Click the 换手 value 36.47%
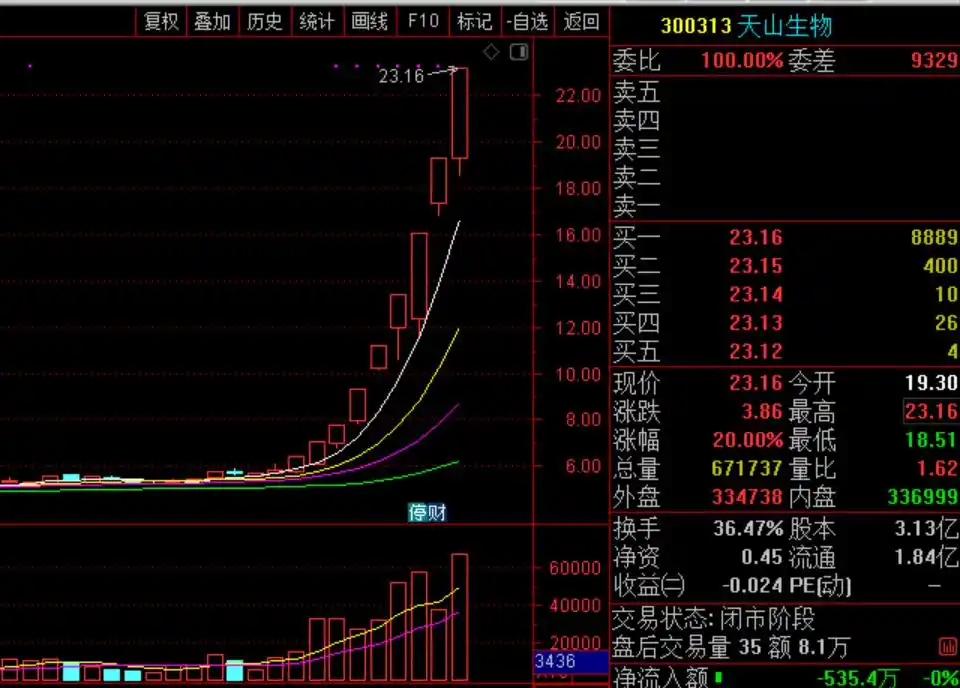This screenshot has width=960, height=688. [x=748, y=528]
